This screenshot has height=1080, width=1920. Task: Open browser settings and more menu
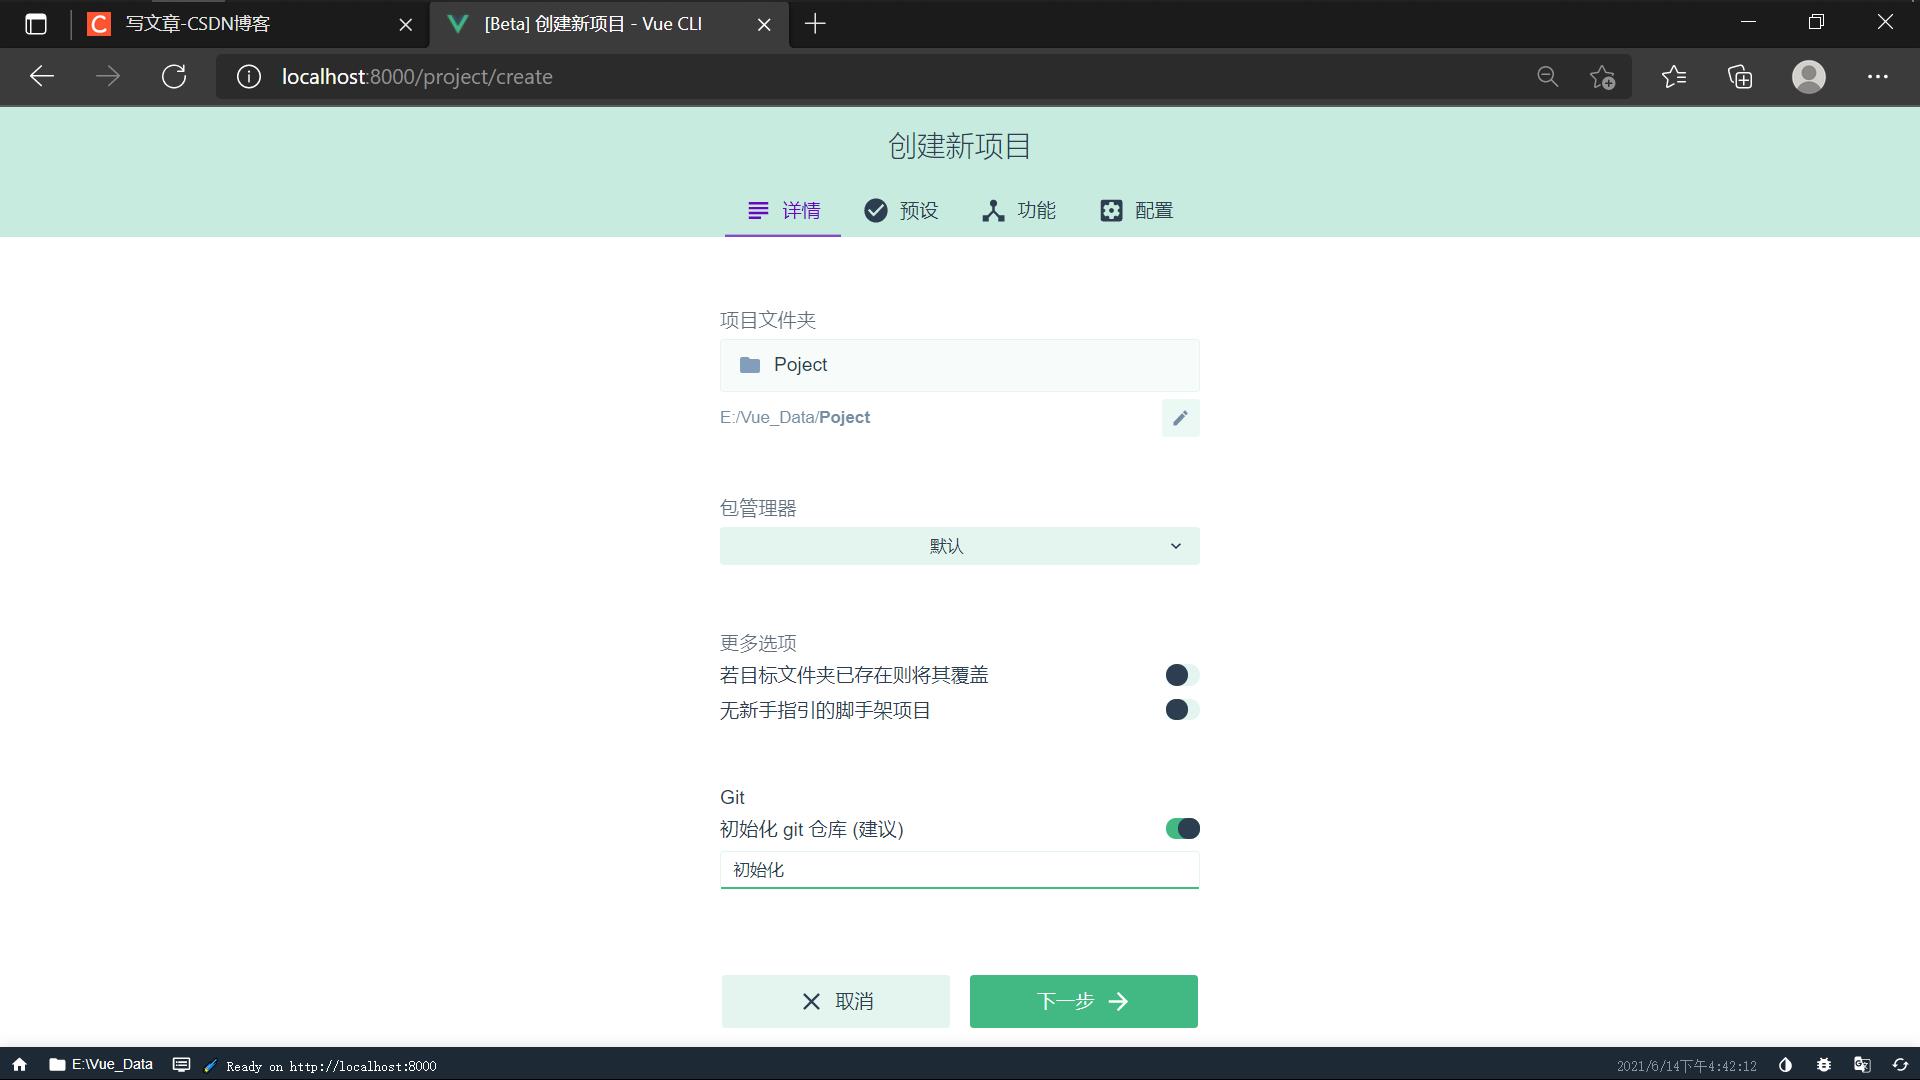coord(1877,77)
